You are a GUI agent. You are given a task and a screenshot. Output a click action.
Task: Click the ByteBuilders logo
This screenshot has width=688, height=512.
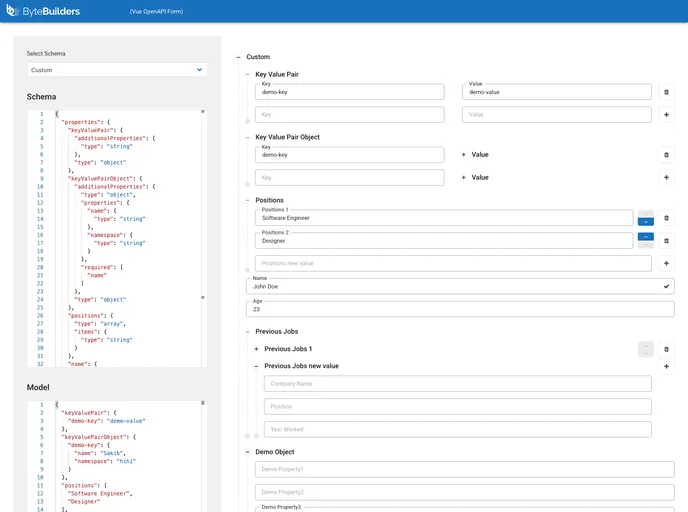(43, 11)
